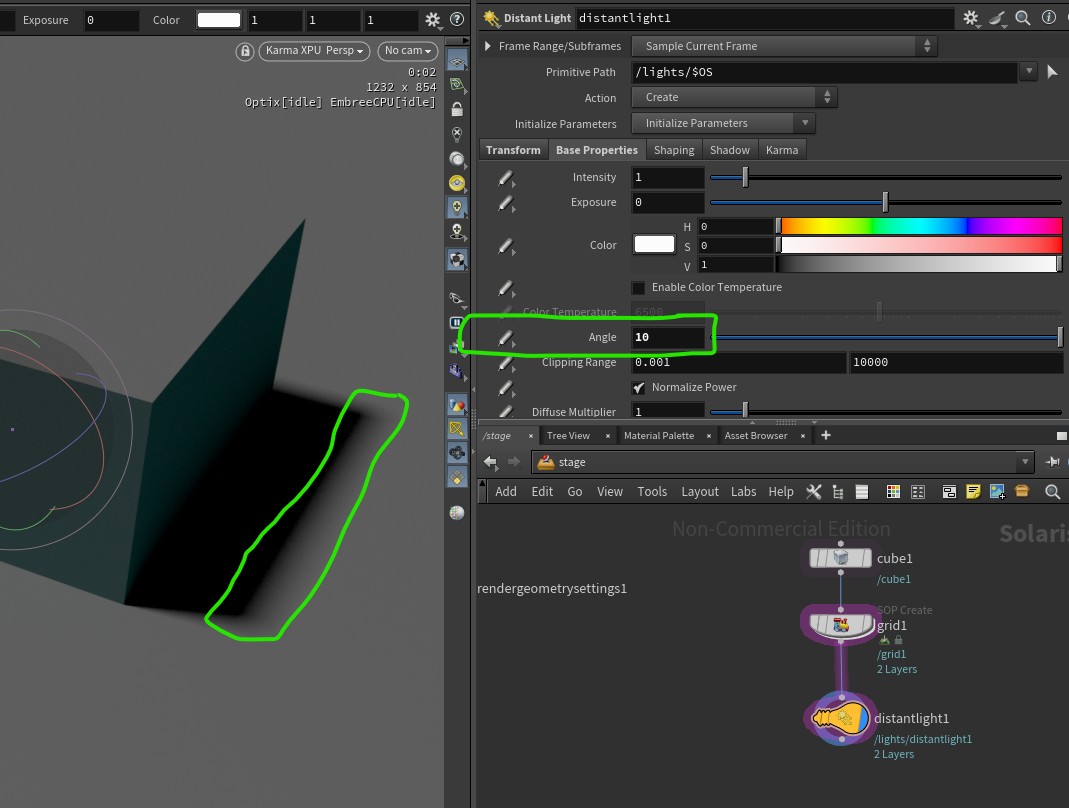
Task: Click the lock icon in viewport sidebar
Action: point(457,110)
